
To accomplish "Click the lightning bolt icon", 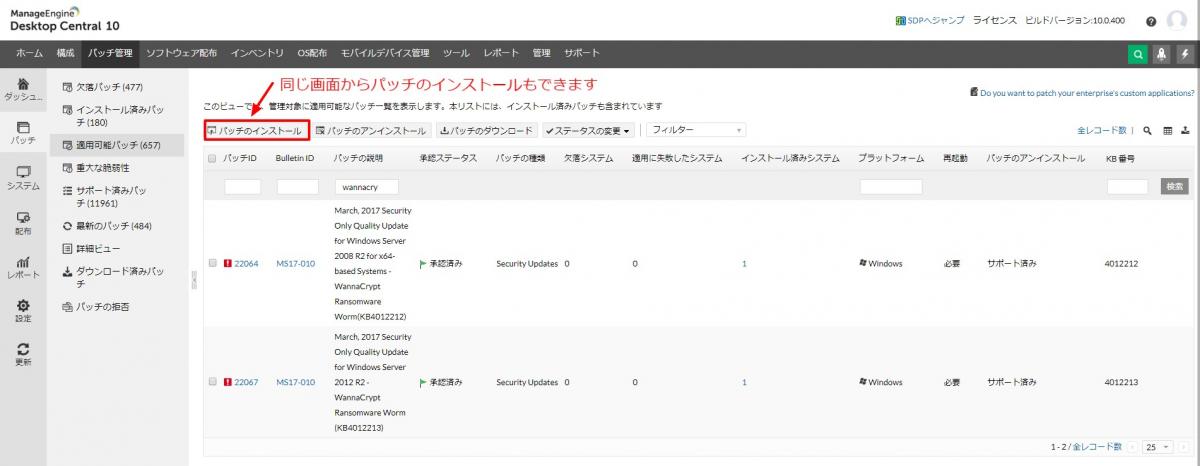I will [x=1184, y=55].
